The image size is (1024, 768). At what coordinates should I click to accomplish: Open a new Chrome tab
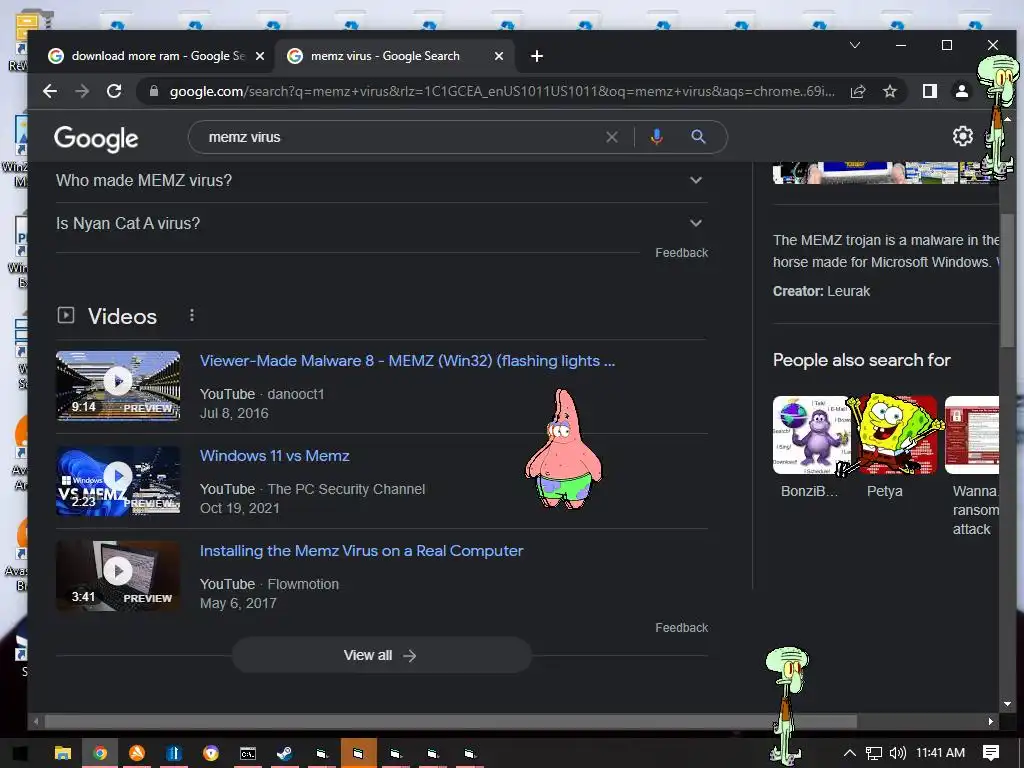[x=537, y=56]
